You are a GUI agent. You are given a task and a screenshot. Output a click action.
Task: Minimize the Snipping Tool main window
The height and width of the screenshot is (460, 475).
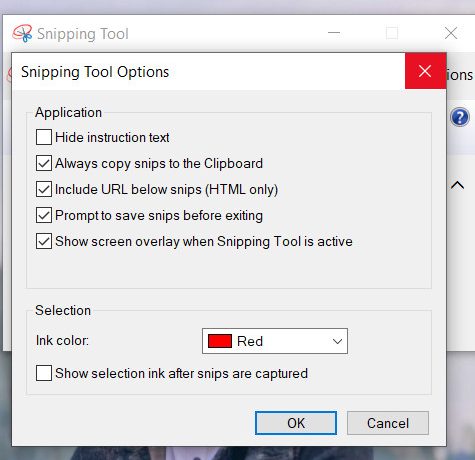[x=334, y=33]
